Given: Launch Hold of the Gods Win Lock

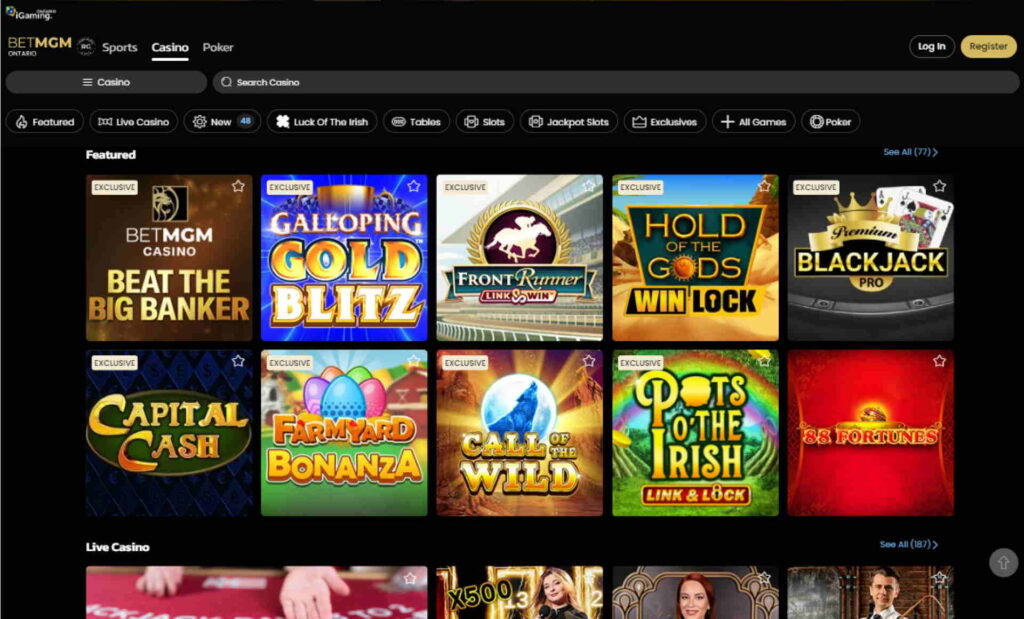Looking at the screenshot, I should [696, 258].
